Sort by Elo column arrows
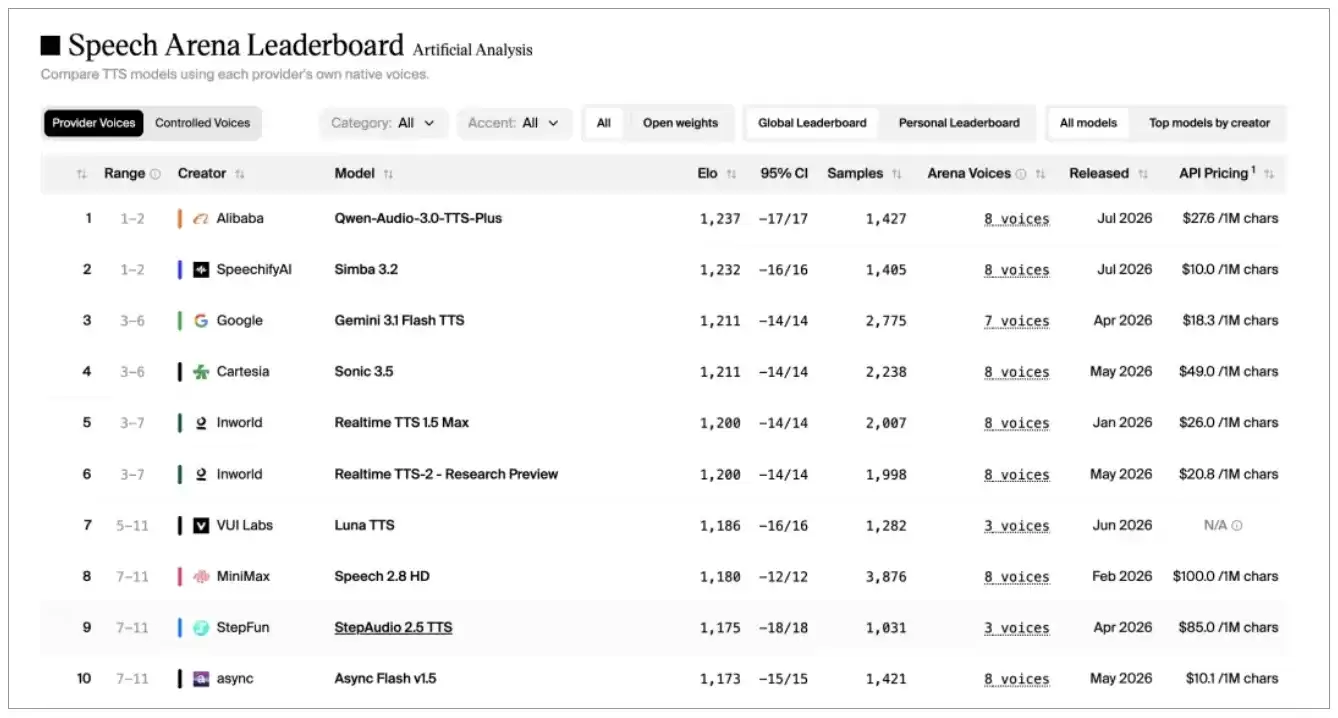 [x=731, y=174]
